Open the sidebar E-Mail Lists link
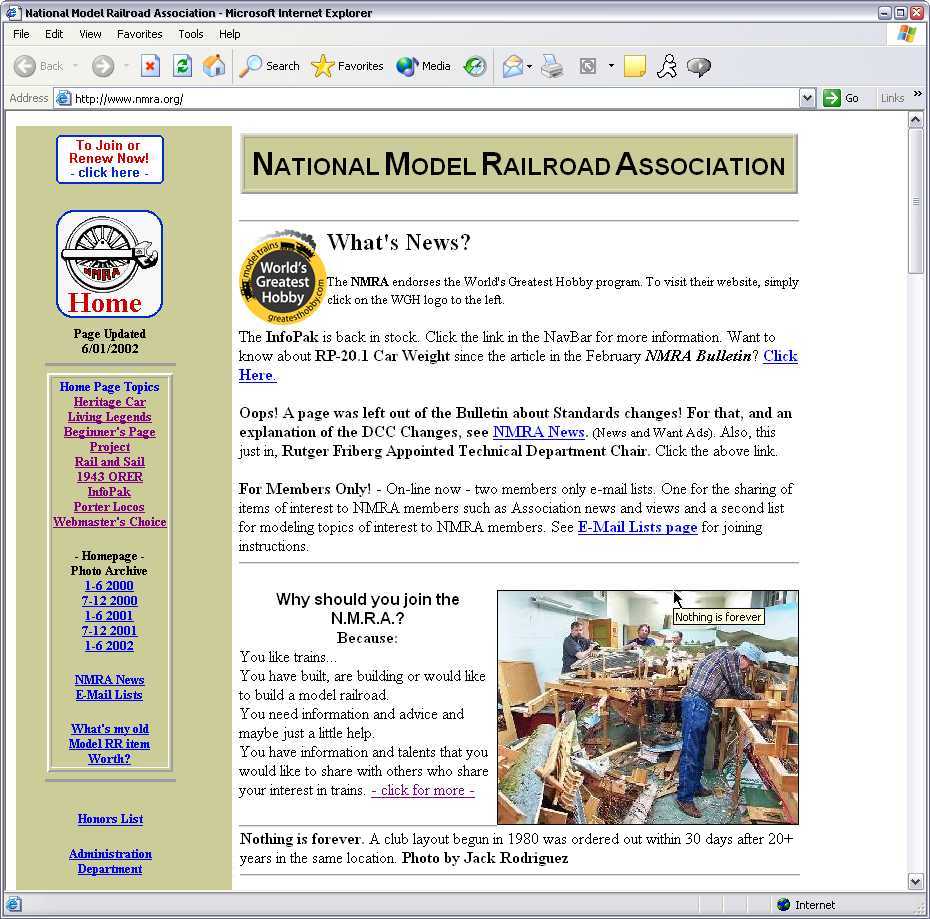The width and height of the screenshot is (930, 919). 110,695
